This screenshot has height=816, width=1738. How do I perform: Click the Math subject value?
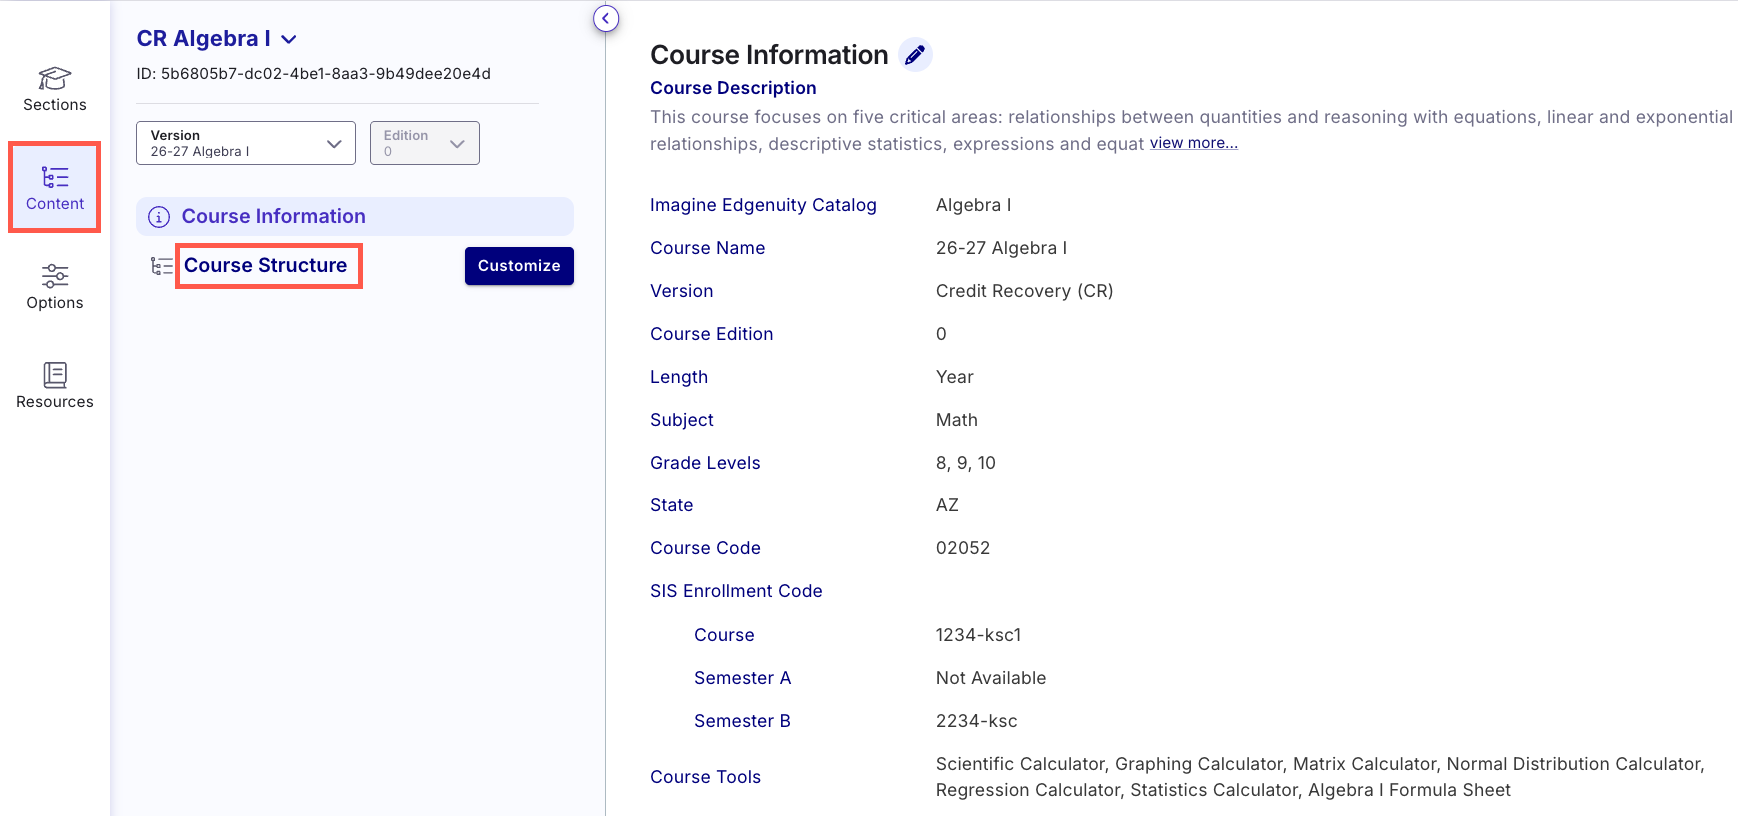tap(956, 420)
